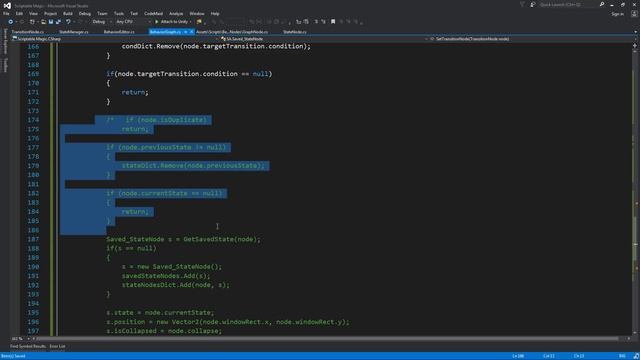This screenshot has height=360, width=640.
Task: Click the code 'return;' on line 171
Action: (135, 92)
